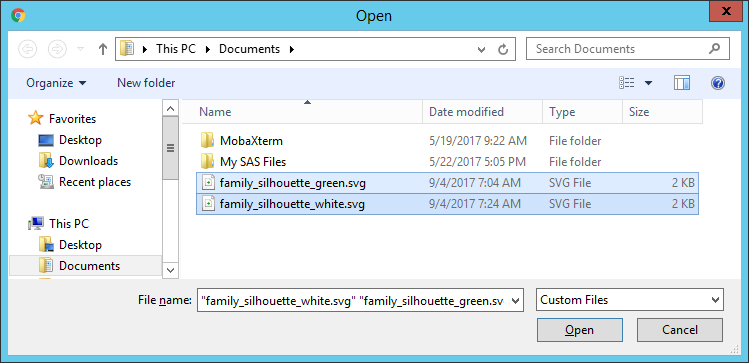This screenshot has width=749, height=363.
Task: Click the My SAS Files folder icon
Action: [x=207, y=161]
